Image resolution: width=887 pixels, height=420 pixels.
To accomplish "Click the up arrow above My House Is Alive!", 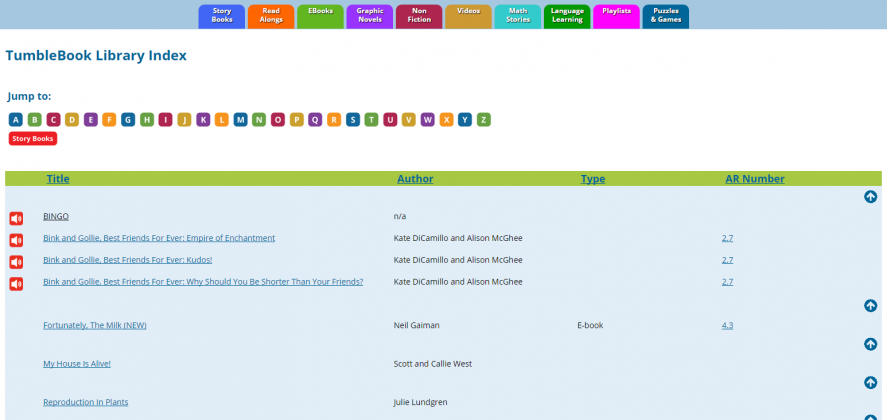I will click(x=870, y=344).
